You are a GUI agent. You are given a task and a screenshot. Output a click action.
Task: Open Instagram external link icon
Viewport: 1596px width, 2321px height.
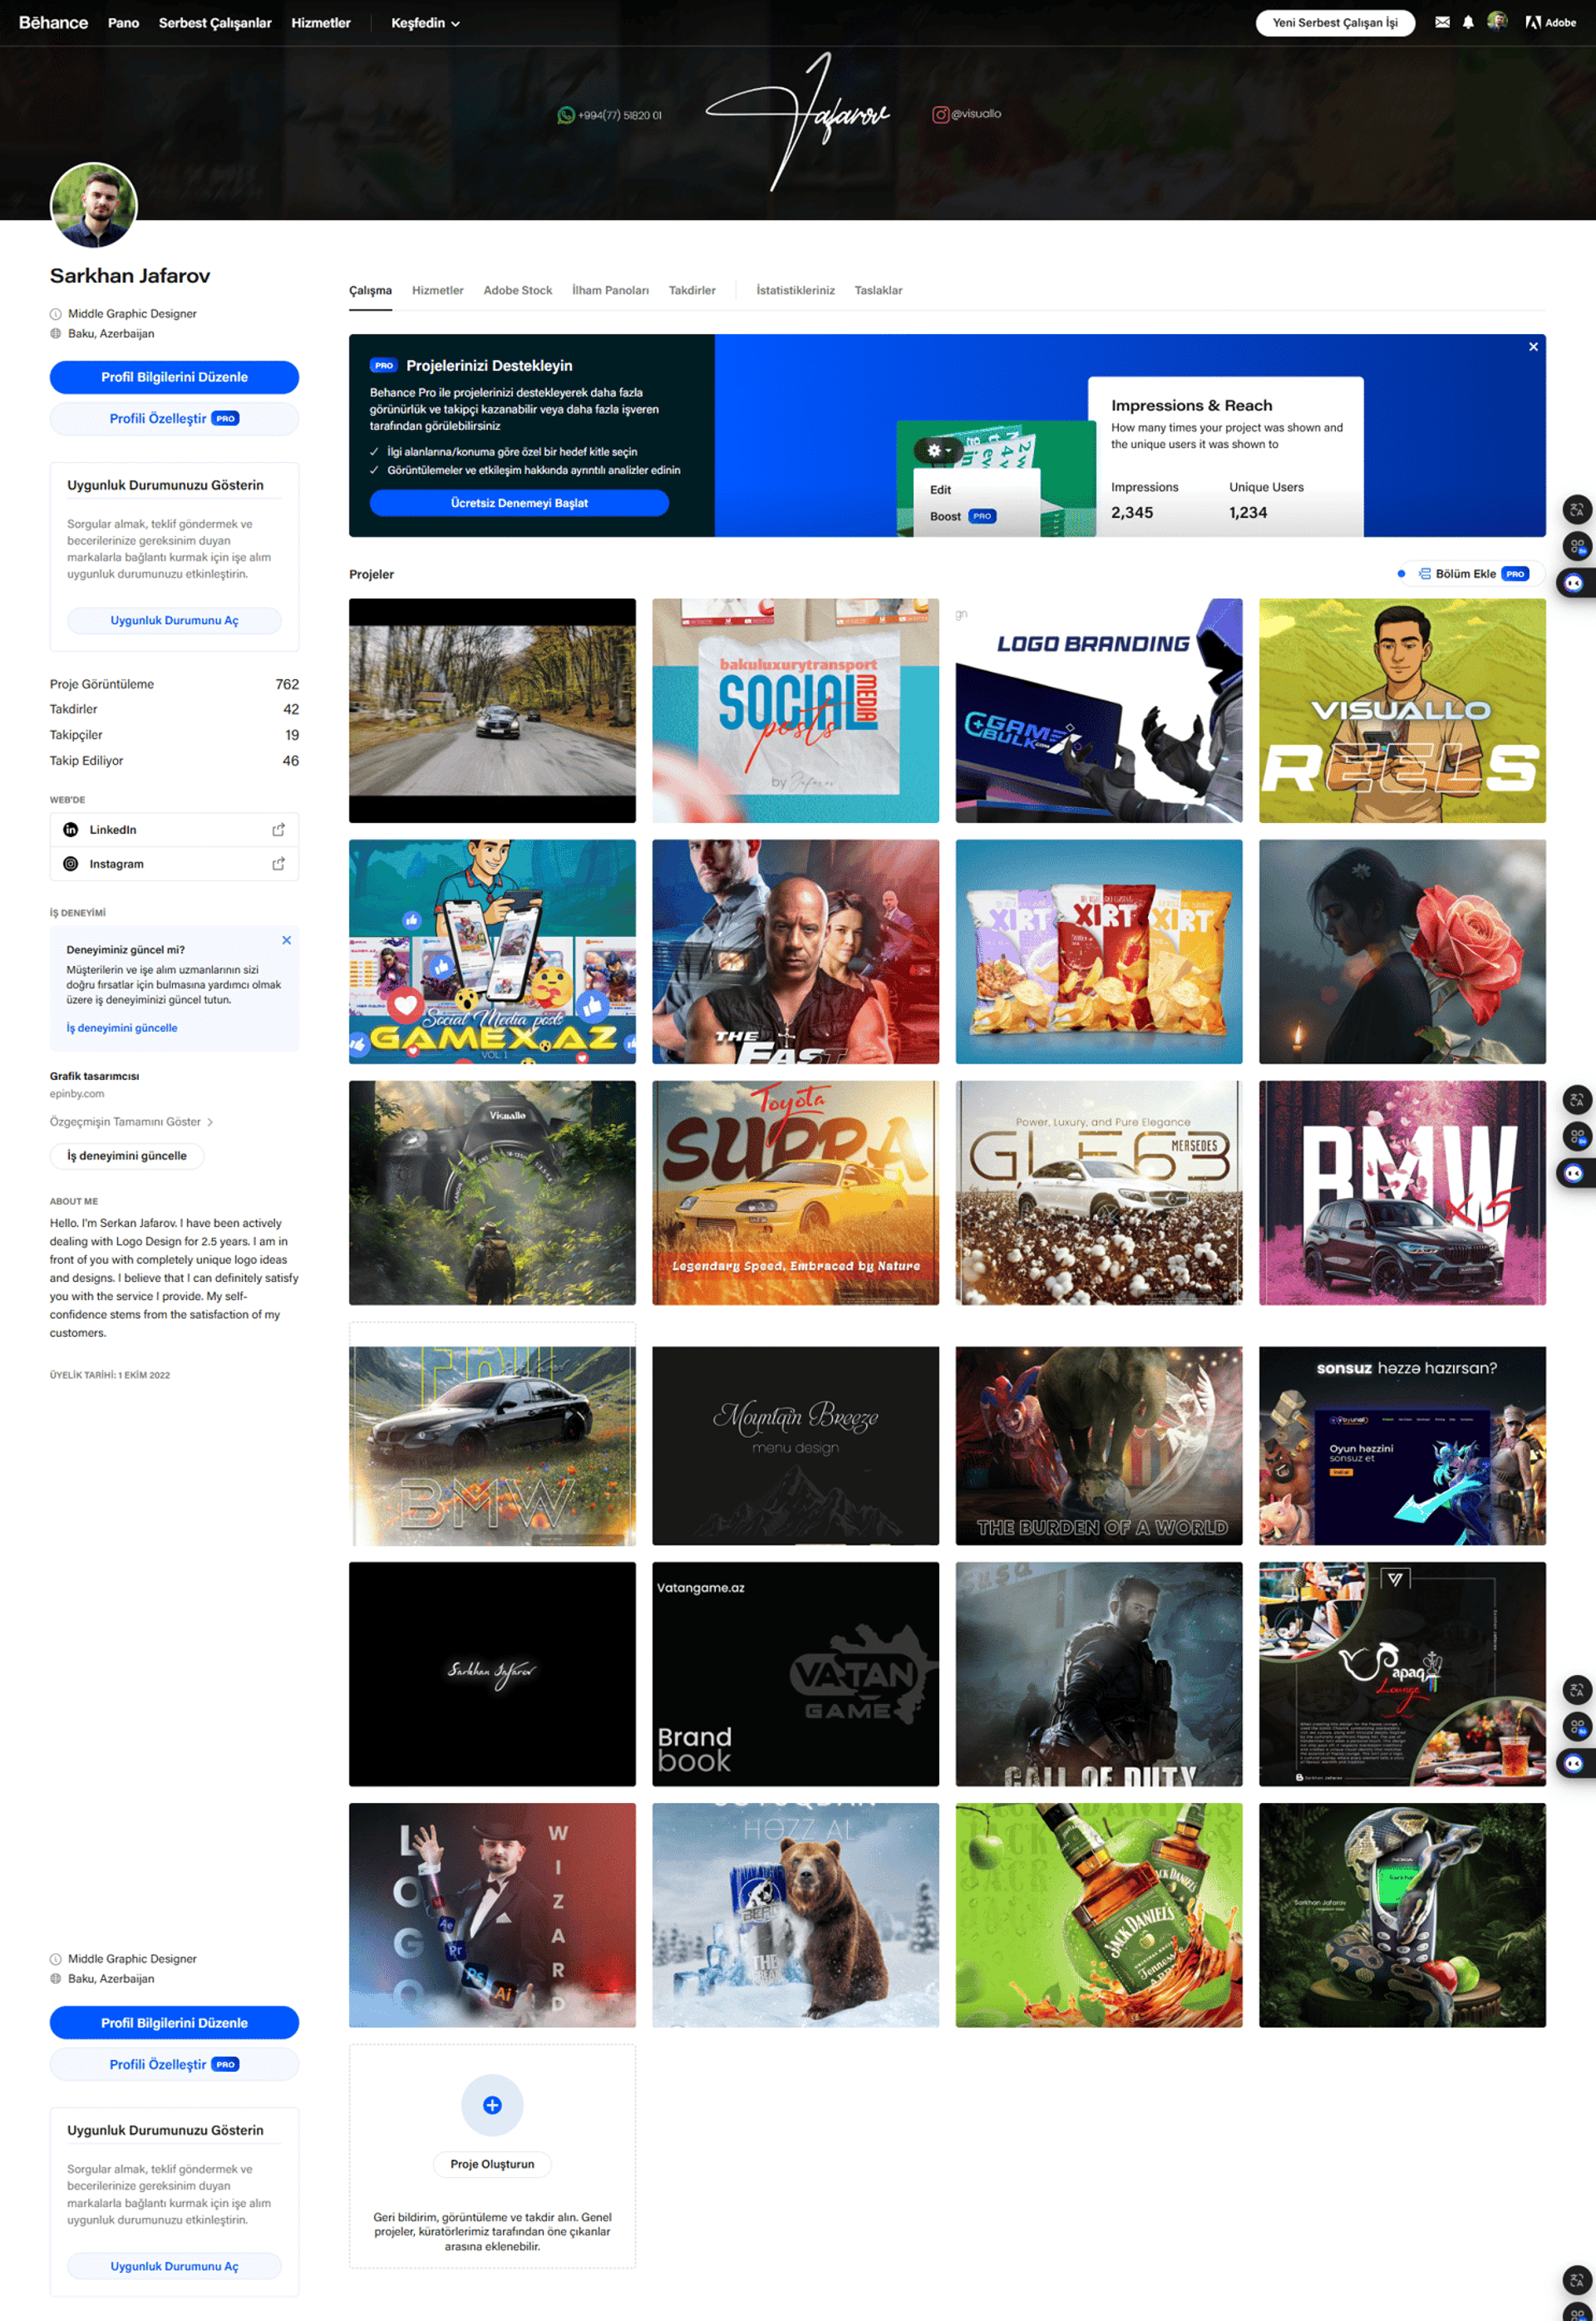pos(278,864)
